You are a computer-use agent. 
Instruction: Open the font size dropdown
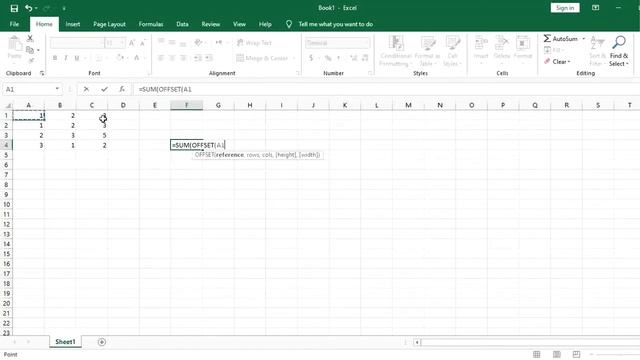pos(122,43)
